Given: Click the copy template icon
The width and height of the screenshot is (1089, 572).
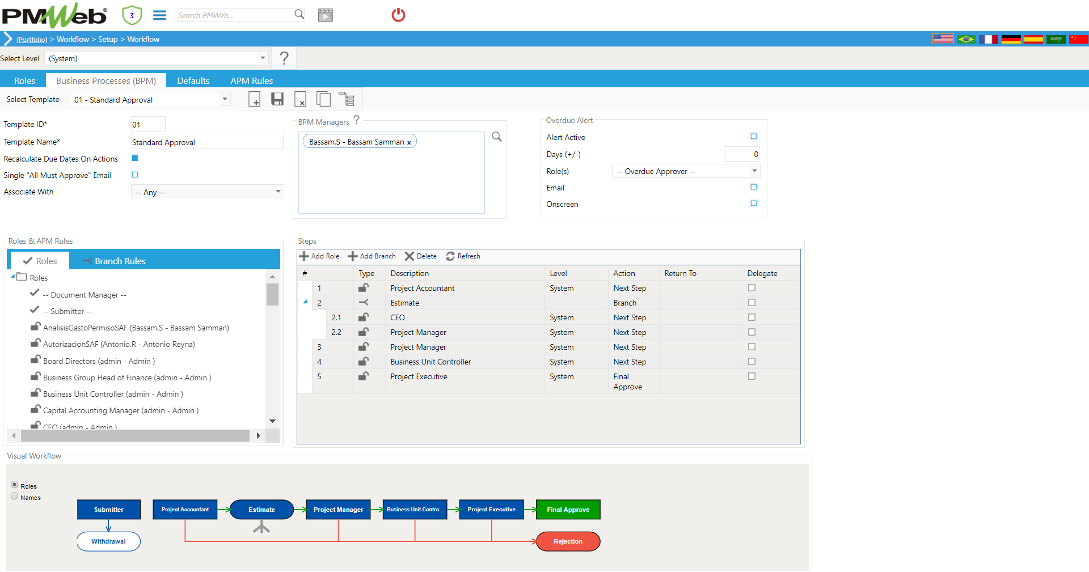Looking at the screenshot, I should [x=323, y=99].
